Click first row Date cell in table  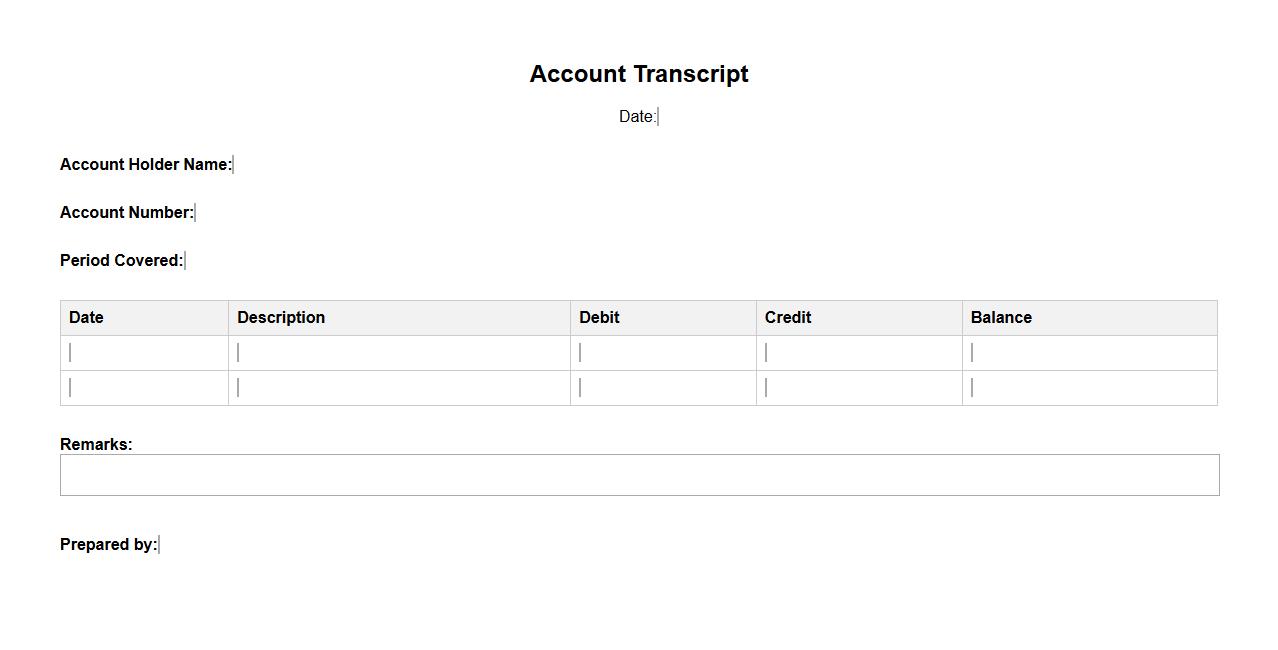[144, 353]
